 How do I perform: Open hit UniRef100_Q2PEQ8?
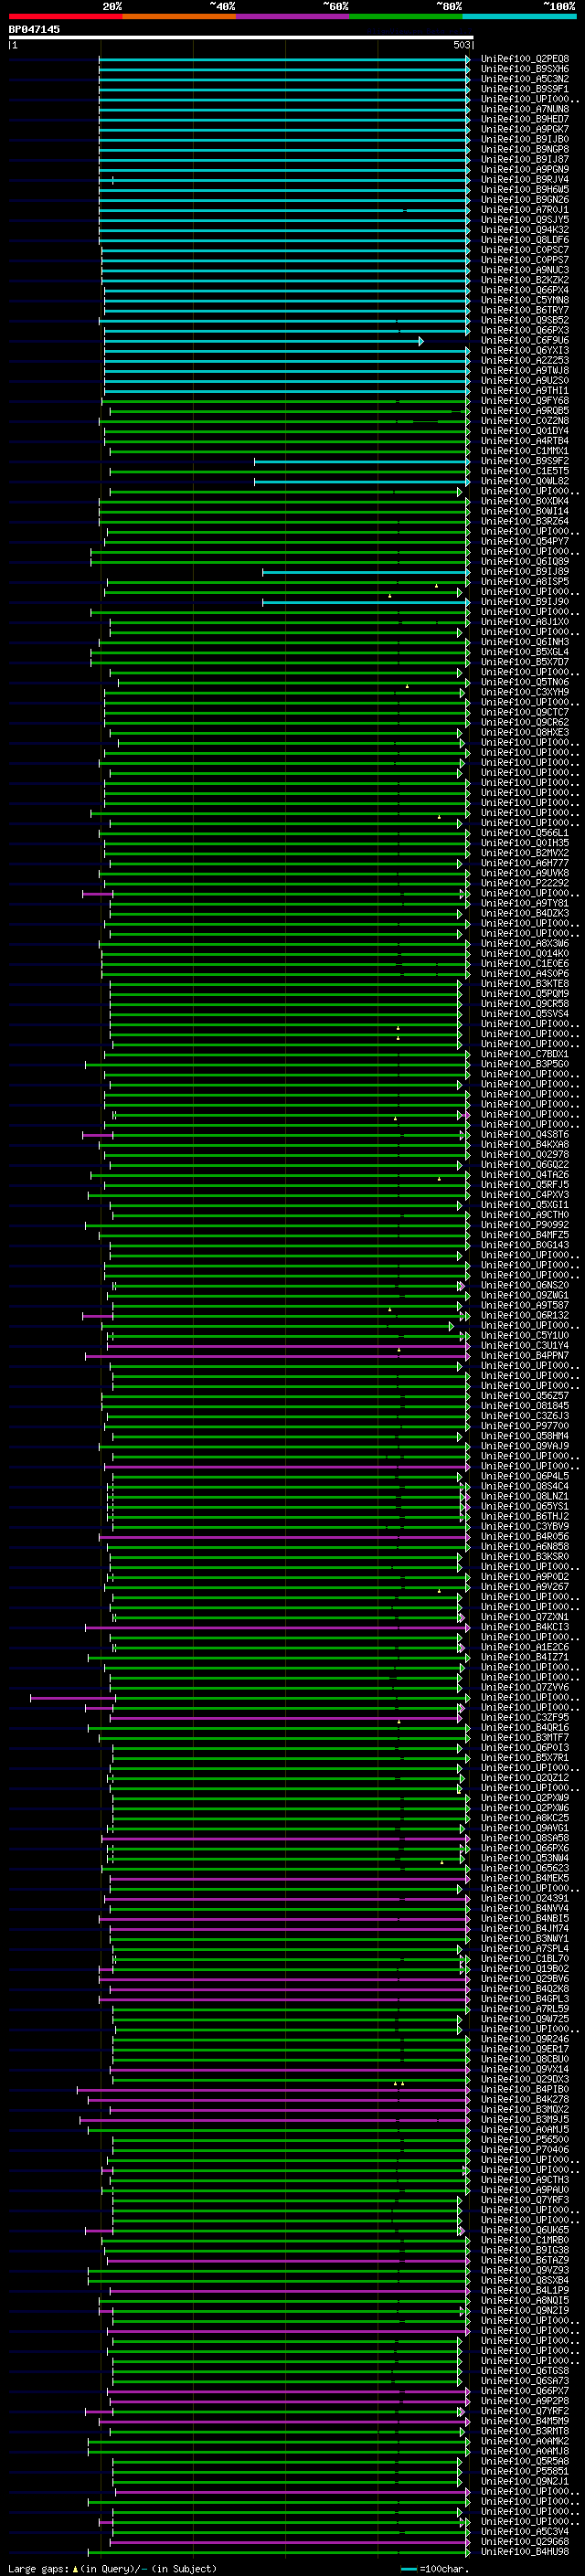[525, 59]
